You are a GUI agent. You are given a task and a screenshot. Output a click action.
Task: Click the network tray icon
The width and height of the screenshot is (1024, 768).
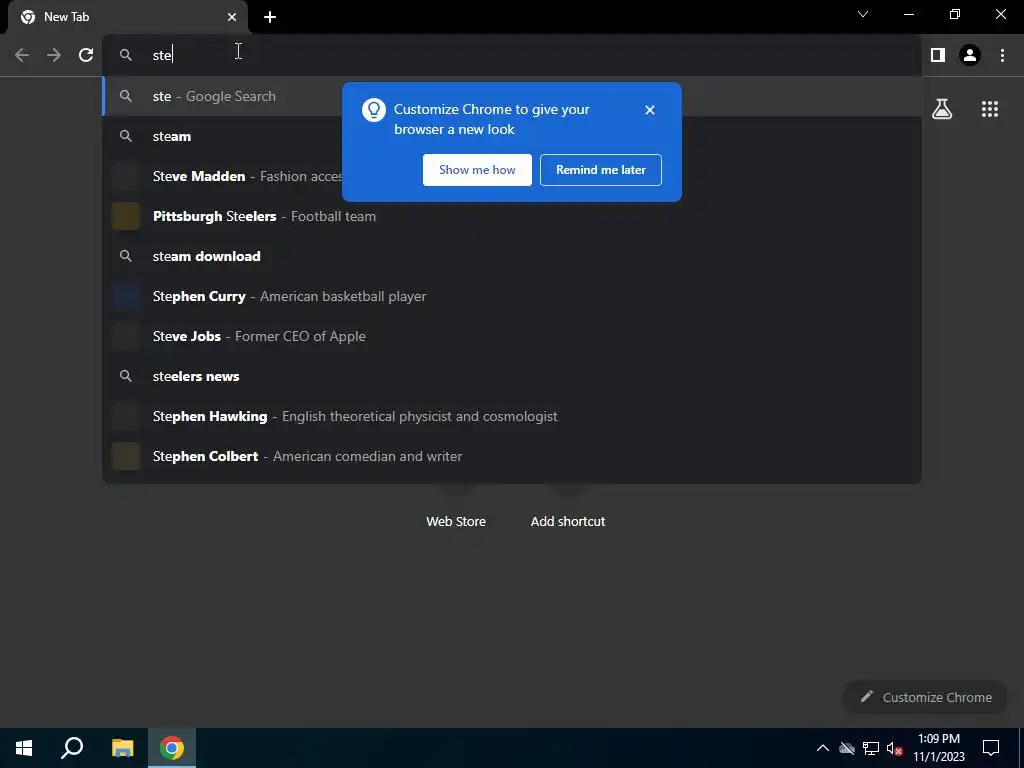coord(871,748)
